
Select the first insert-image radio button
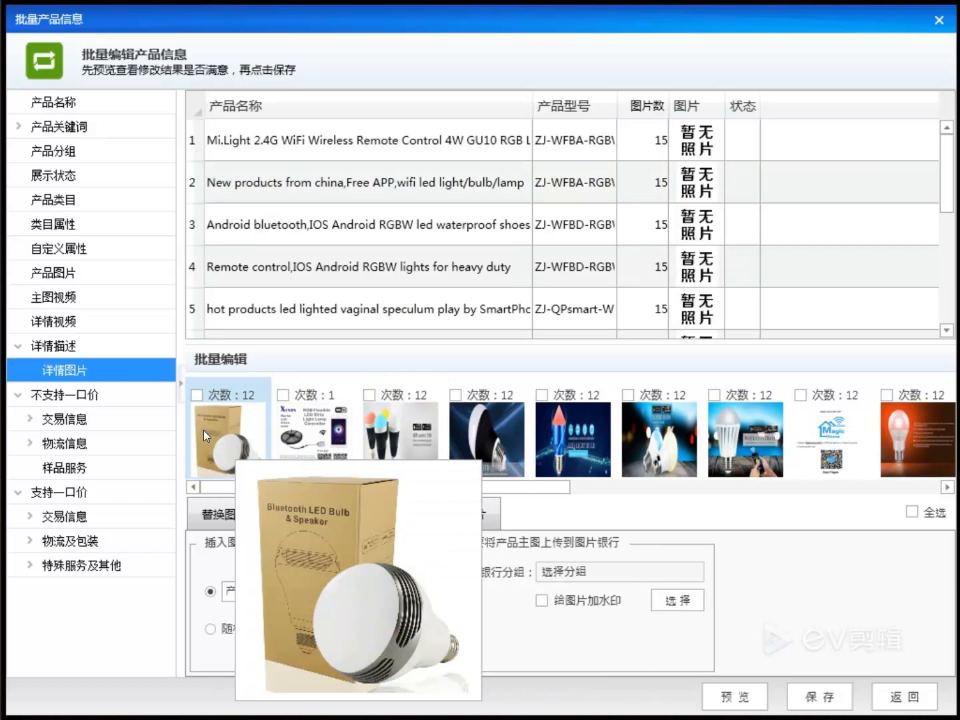click(x=210, y=591)
